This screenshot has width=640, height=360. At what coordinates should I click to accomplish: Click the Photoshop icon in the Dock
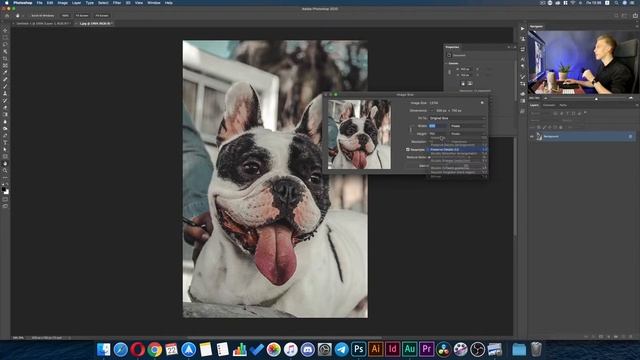358,349
